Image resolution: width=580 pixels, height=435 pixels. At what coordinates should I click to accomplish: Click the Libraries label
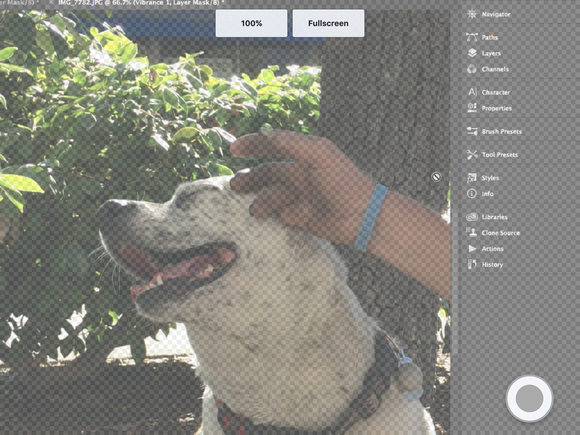(495, 217)
